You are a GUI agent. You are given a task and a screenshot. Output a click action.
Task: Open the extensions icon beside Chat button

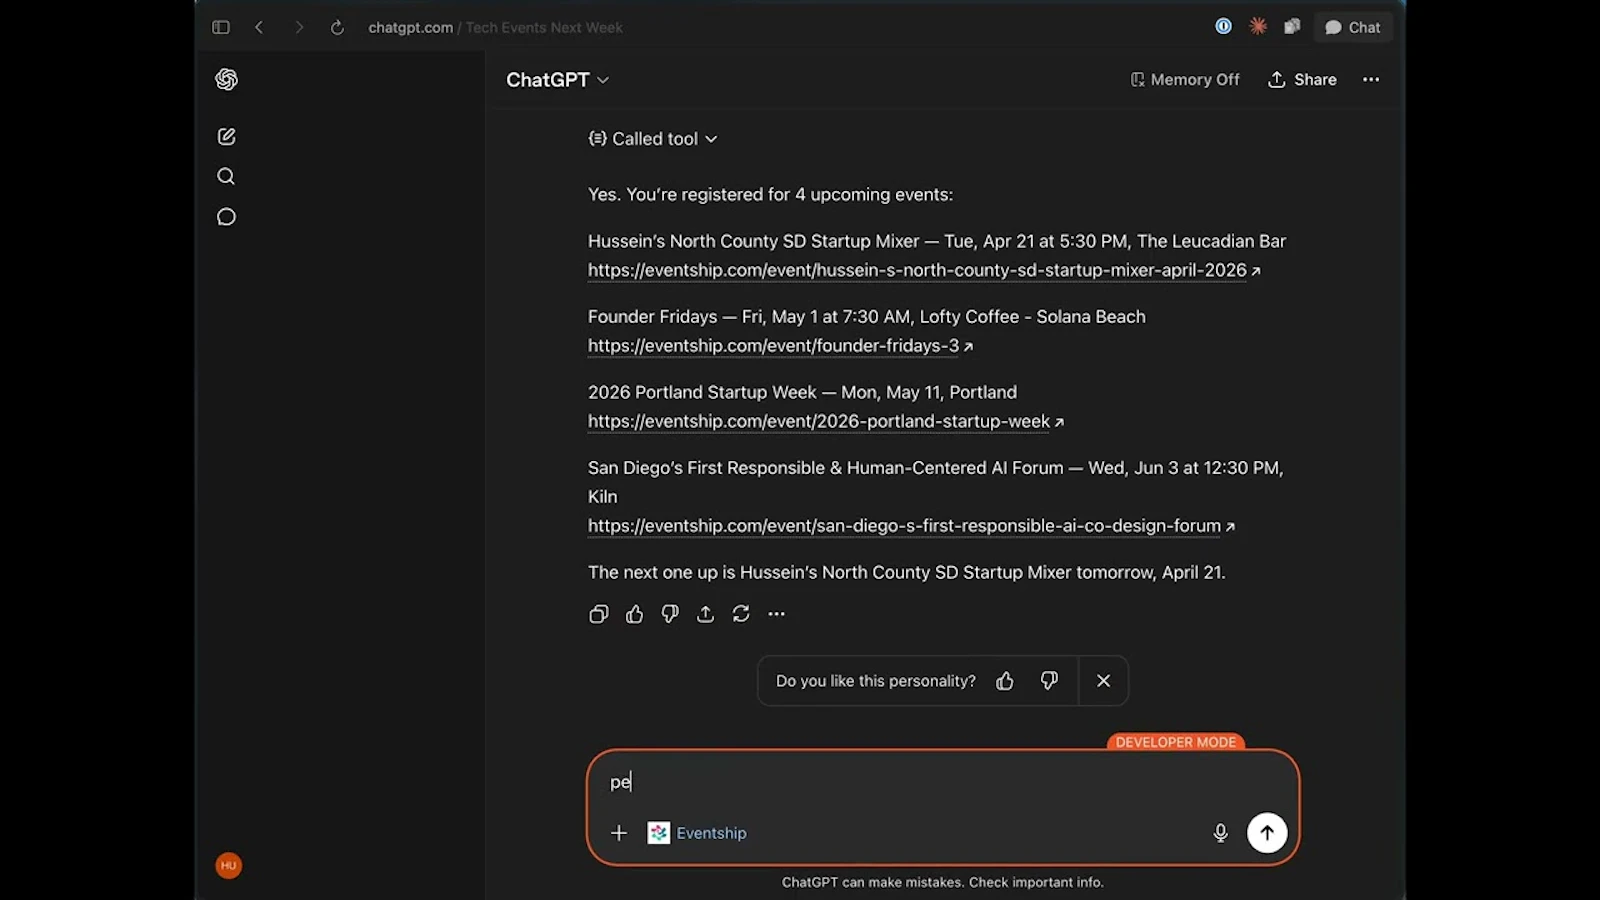click(1292, 26)
